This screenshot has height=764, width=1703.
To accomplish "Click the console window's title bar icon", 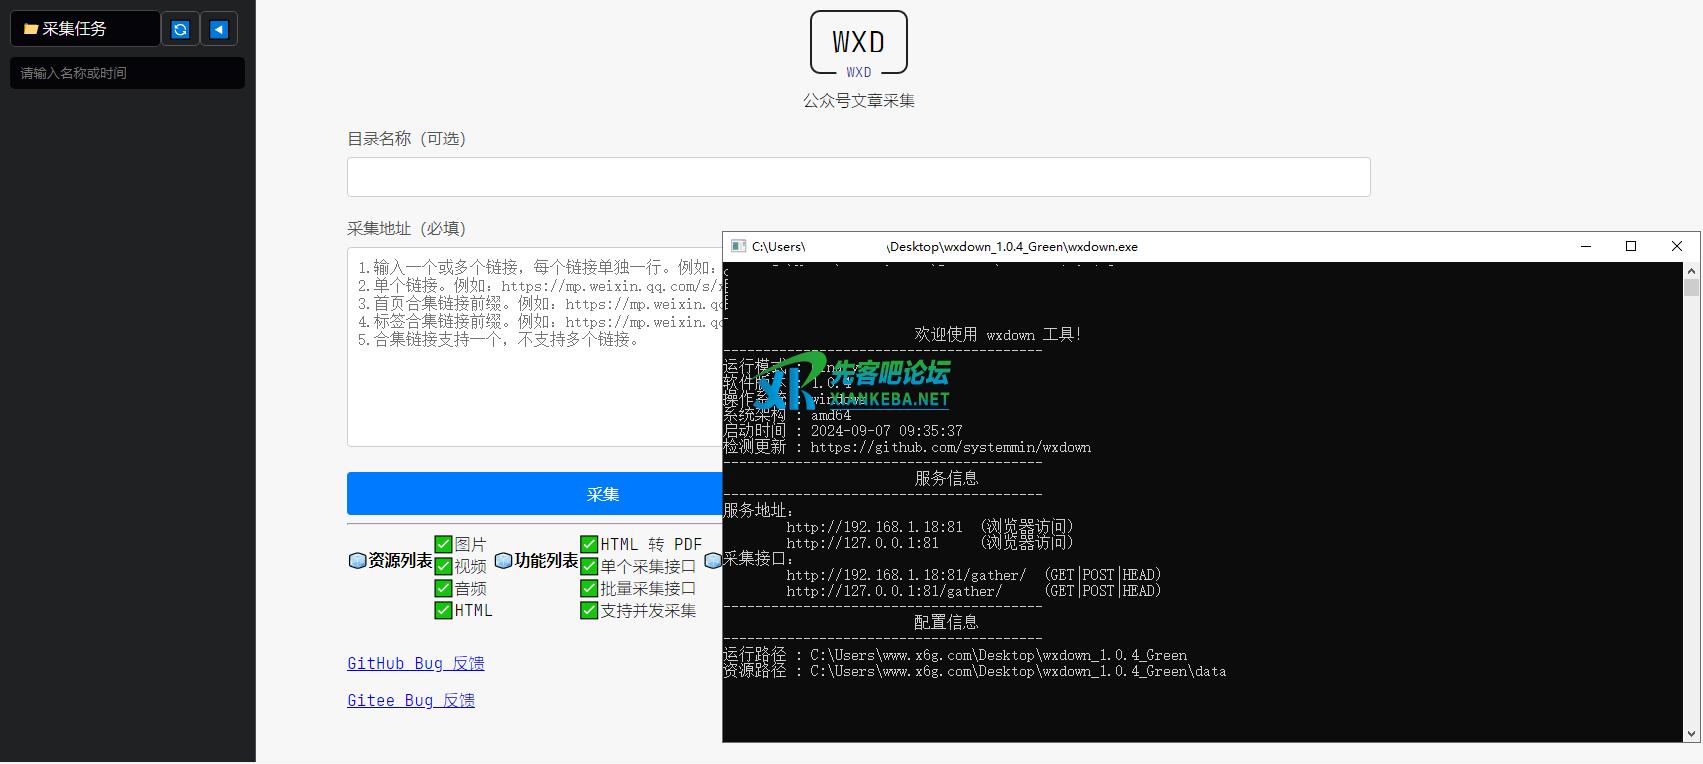I will (738, 246).
